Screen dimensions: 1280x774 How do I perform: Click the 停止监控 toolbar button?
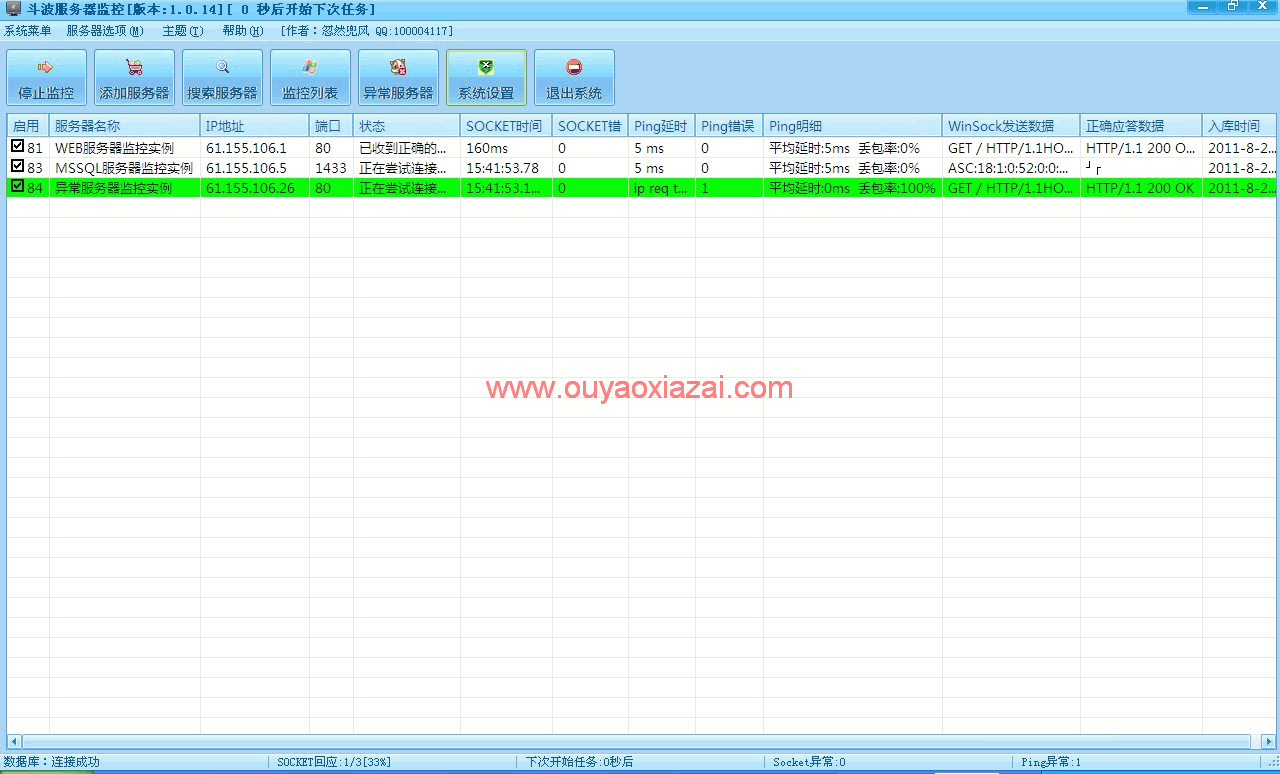46,77
